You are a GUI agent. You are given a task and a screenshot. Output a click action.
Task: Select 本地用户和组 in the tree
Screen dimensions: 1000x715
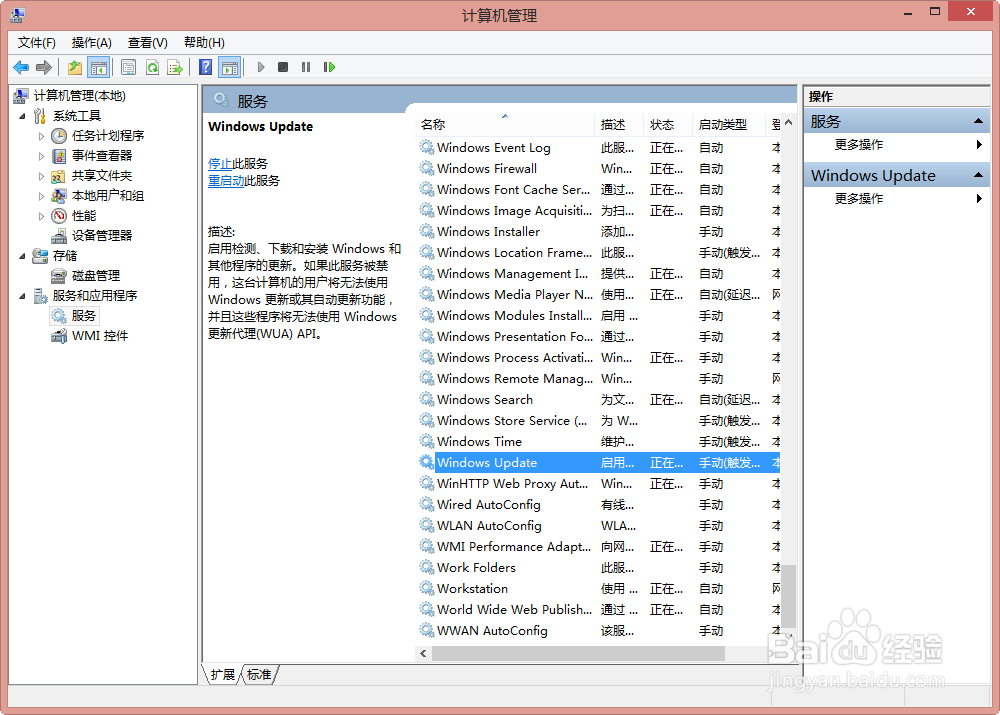[x=107, y=196]
